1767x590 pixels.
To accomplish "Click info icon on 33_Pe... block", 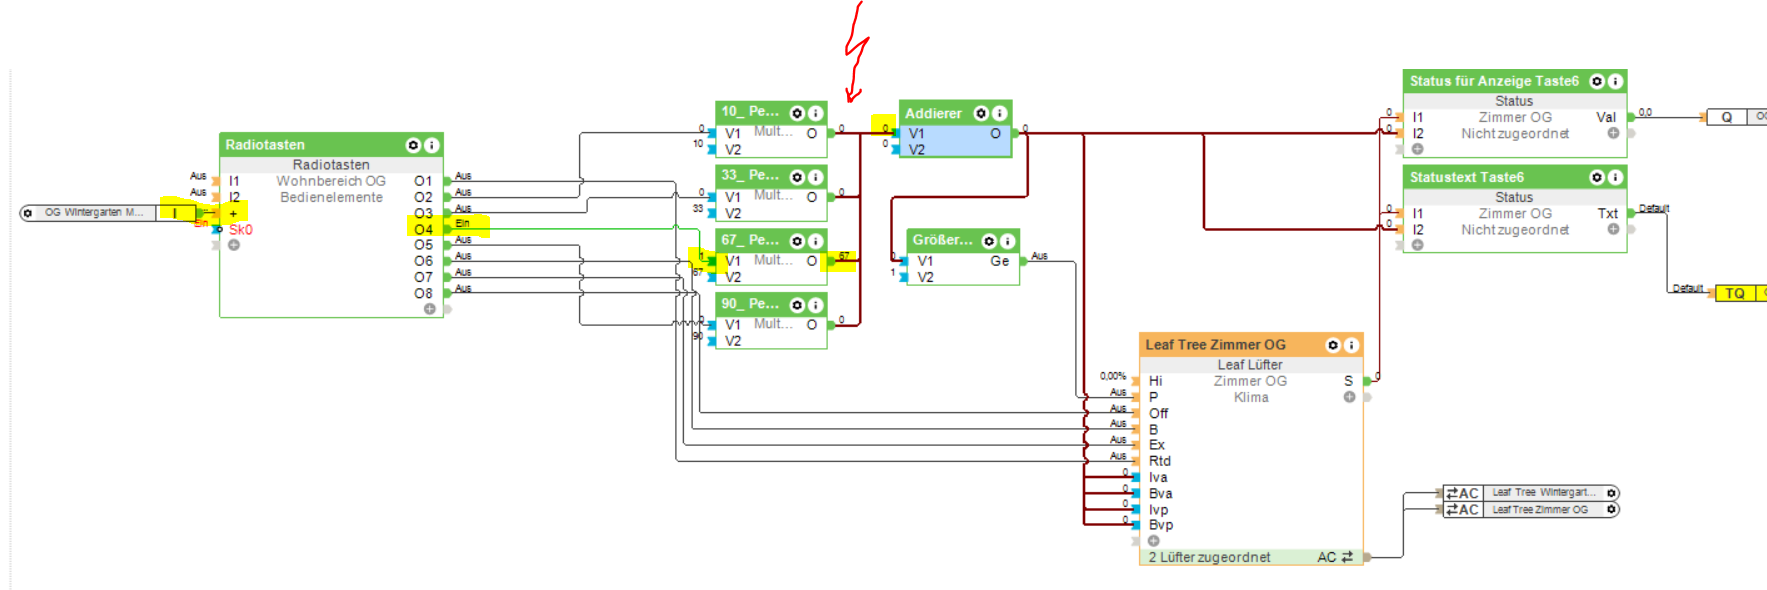I will coord(815,177).
